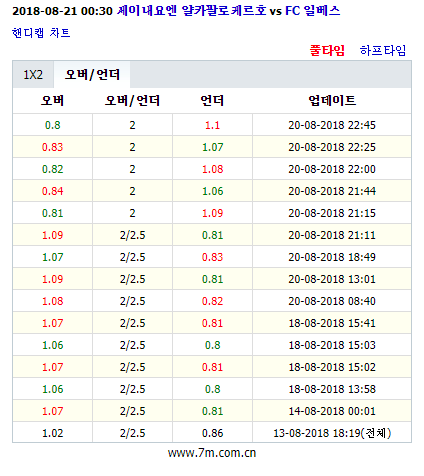The image size is (424, 476).
Task: Click under odds 1.07 in the 22:25 row
Action: click(212, 147)
